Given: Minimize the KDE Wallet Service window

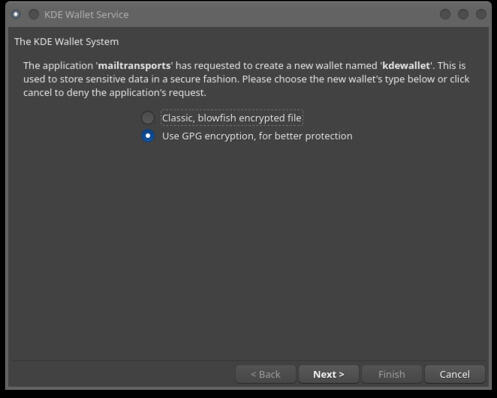Looking at the screenshot, I should click(x=445, y=14).
